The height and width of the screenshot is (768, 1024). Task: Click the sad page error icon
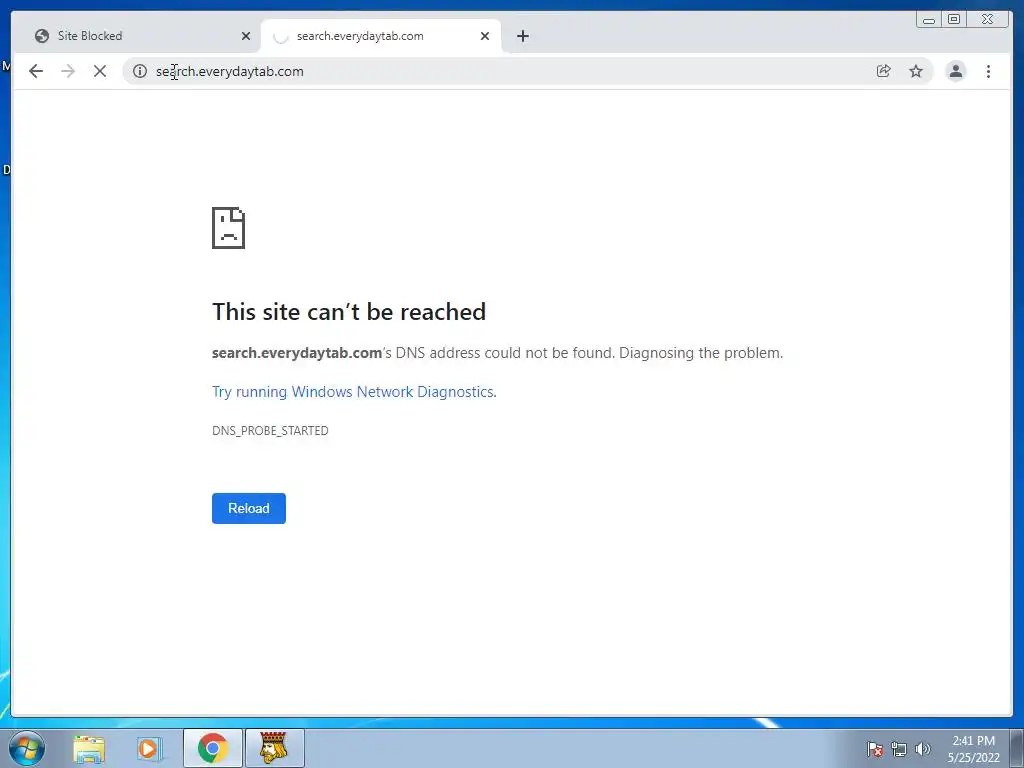tap(229, 228)
